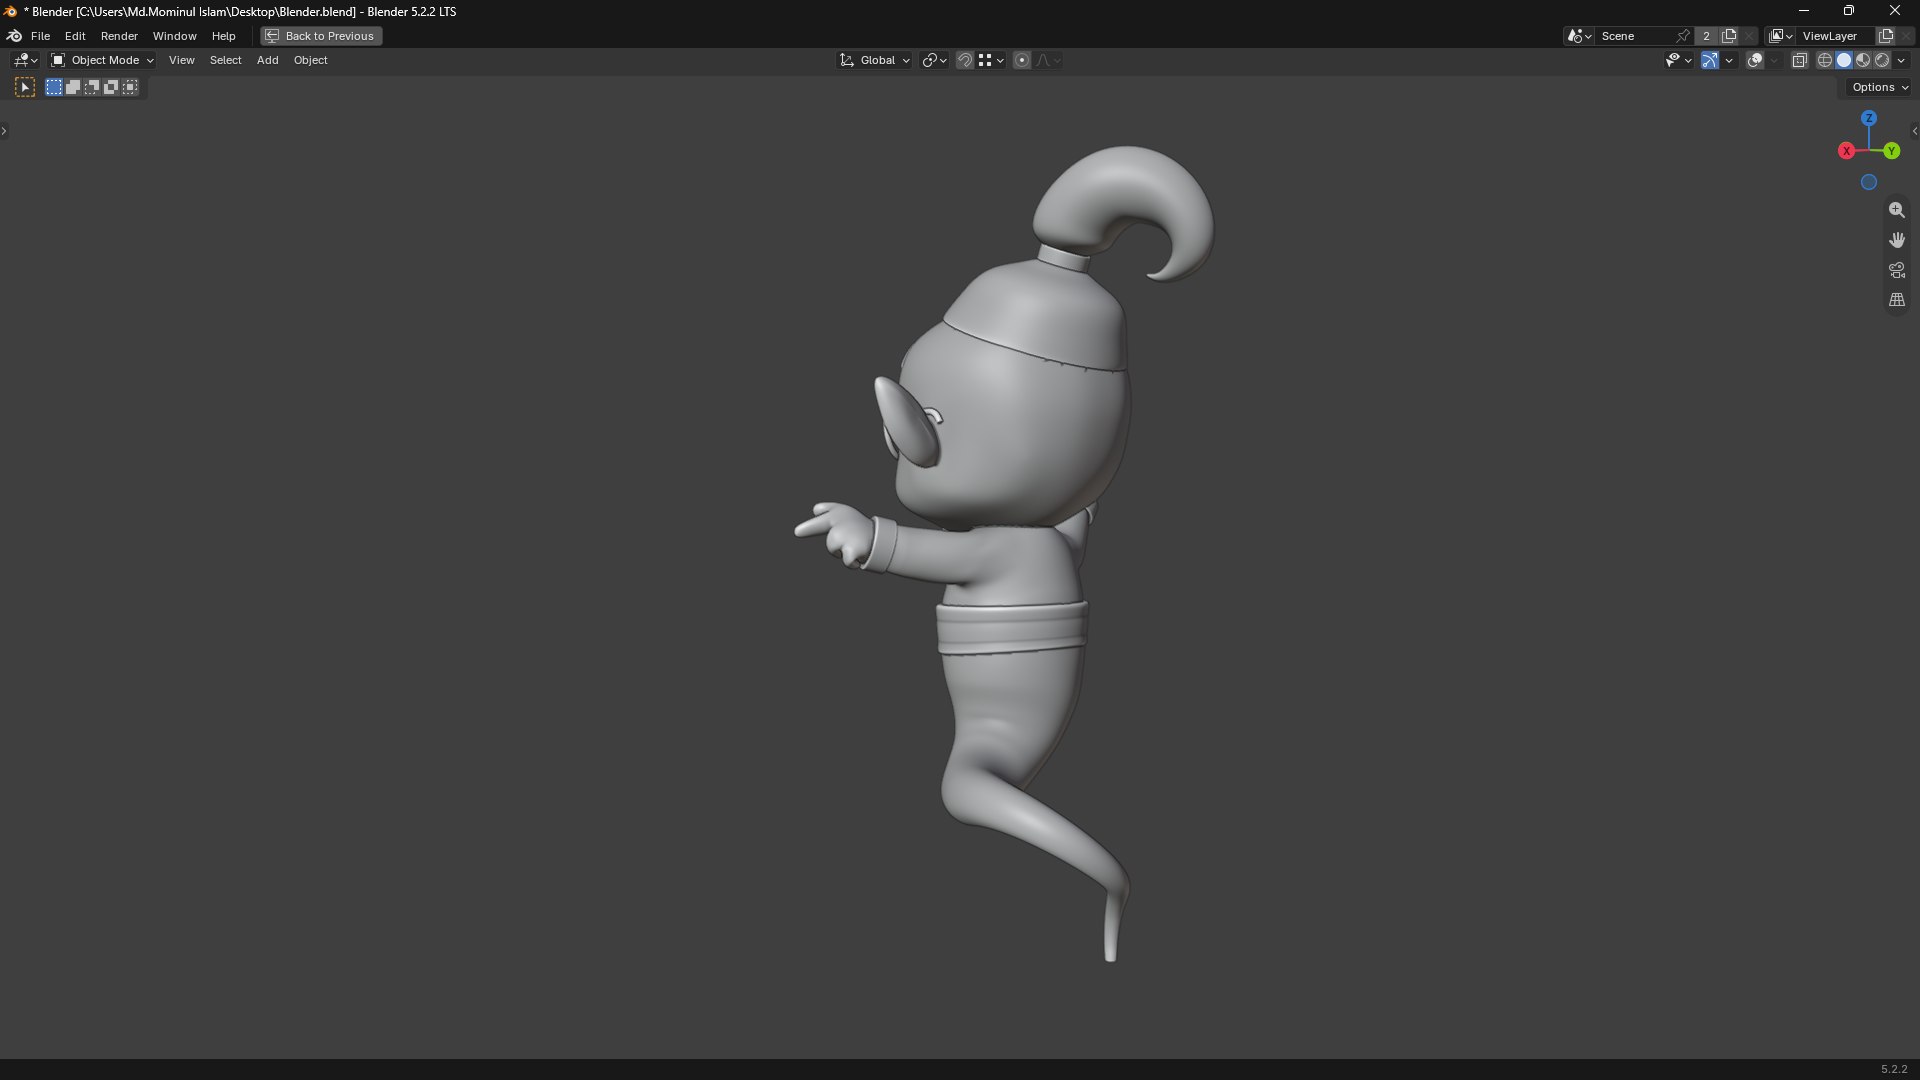The height and width of the screenshot is (1080, 1920).
Task: Open the viewport View menu
Action: pos(181,60)
